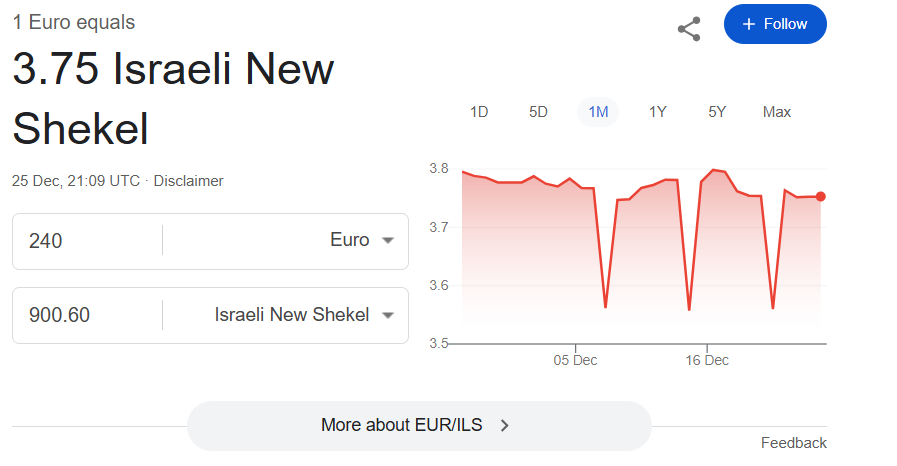The height and width of the screenshot is (466, 897).
Task: Show the Max time range chart
Action: (x=777, y=112)
